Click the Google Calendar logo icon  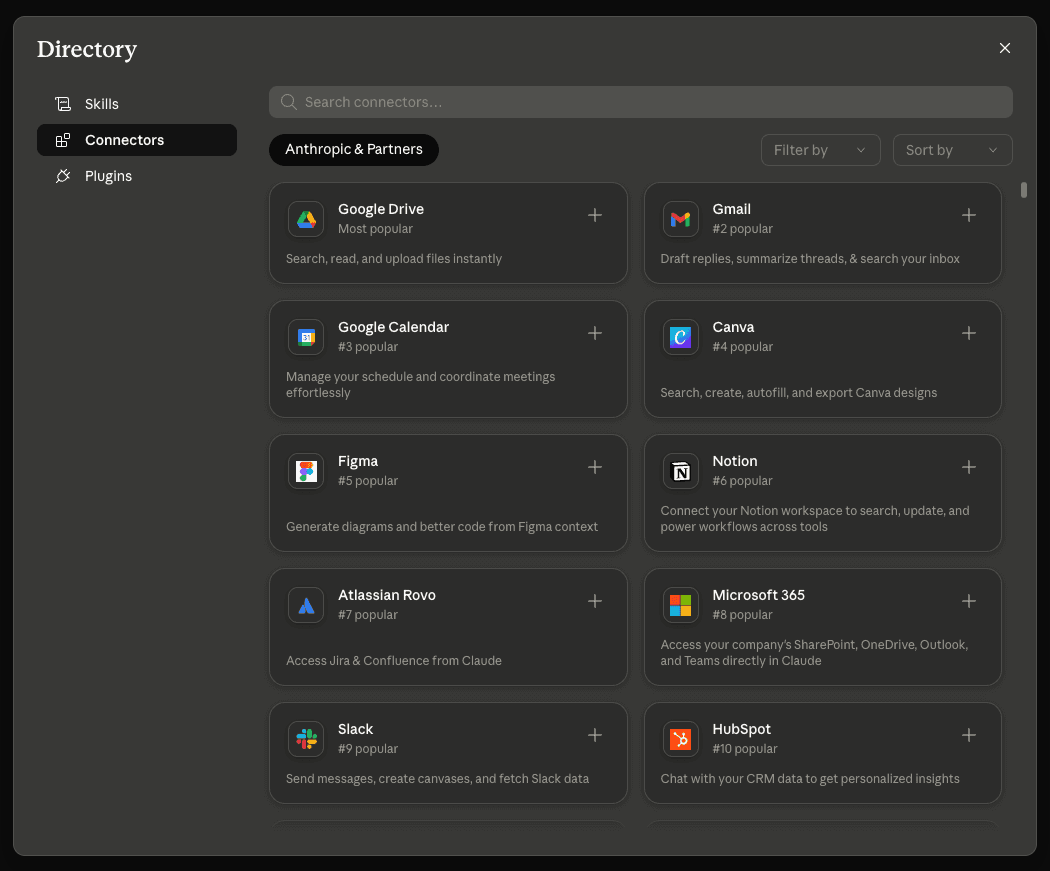pos(306,337)
